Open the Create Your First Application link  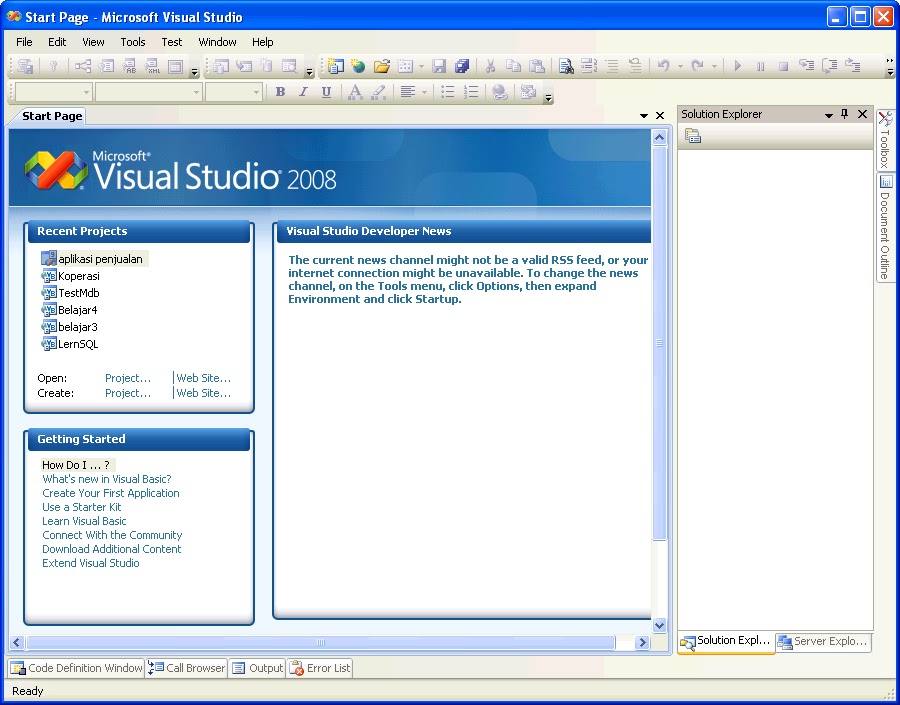(110, 493)
